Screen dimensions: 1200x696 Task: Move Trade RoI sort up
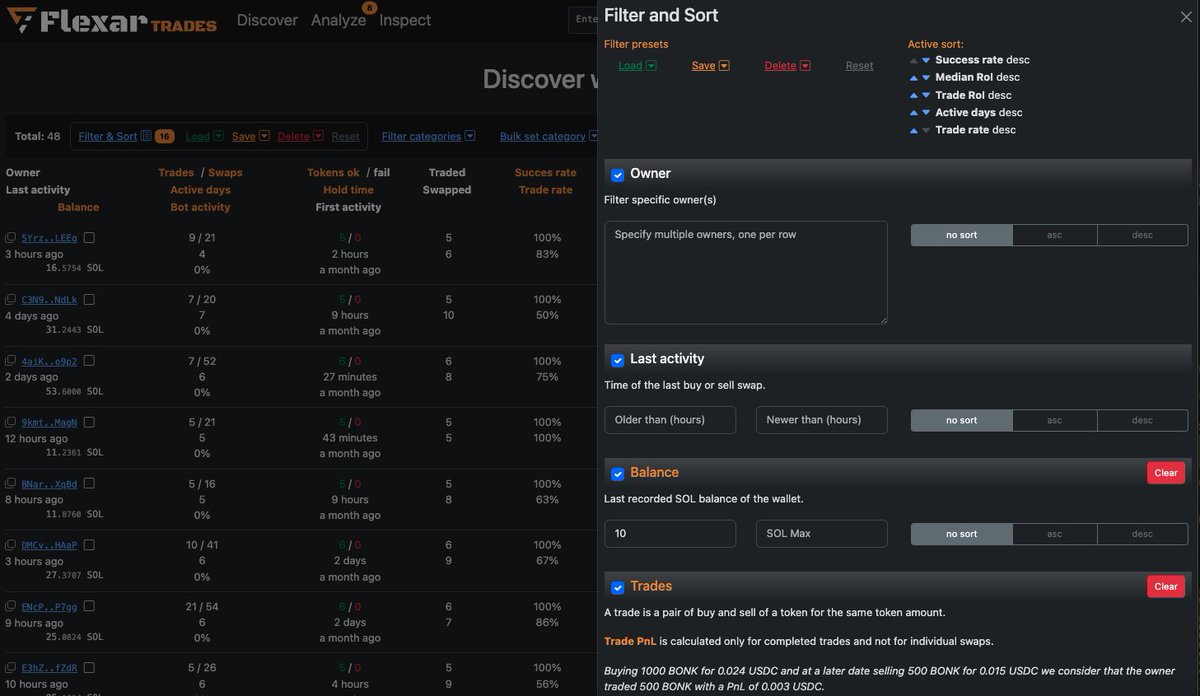point(913,95)
